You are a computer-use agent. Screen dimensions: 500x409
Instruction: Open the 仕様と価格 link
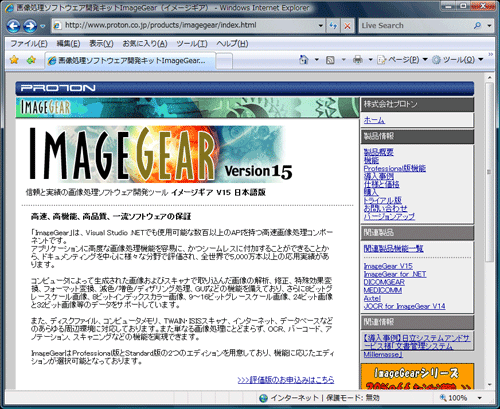381,184
